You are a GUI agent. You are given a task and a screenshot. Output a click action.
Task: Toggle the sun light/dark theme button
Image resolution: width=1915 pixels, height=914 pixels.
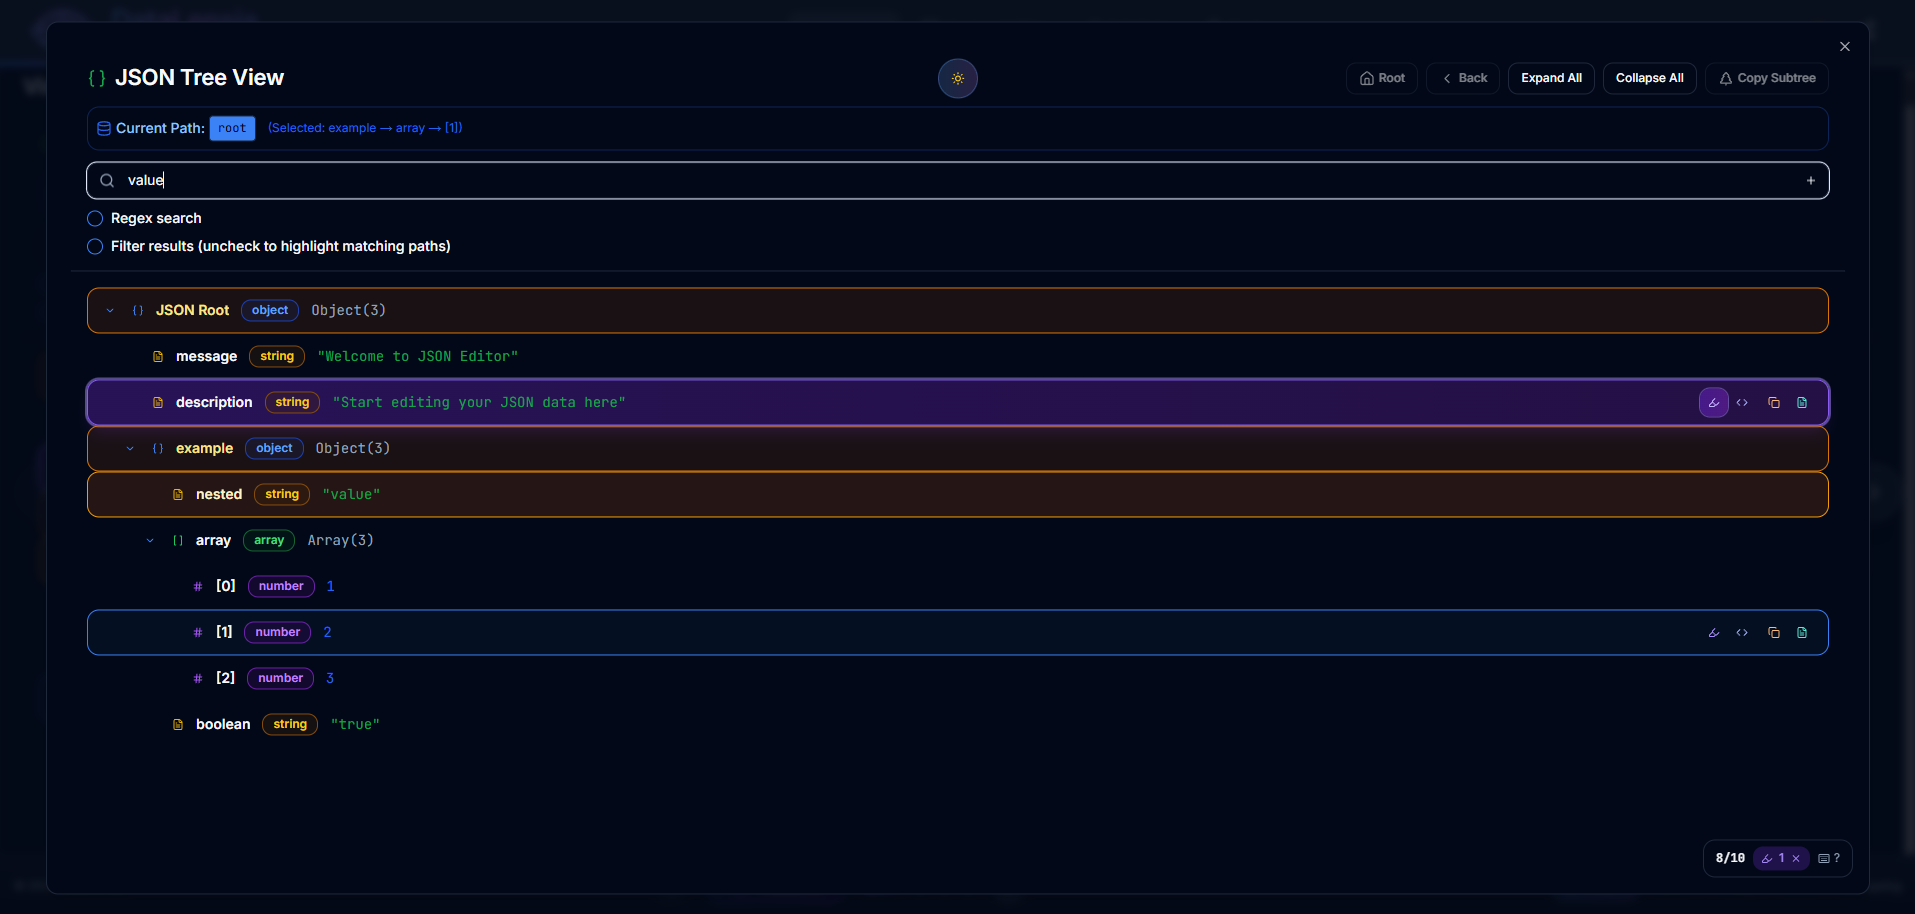pos(957,78)
